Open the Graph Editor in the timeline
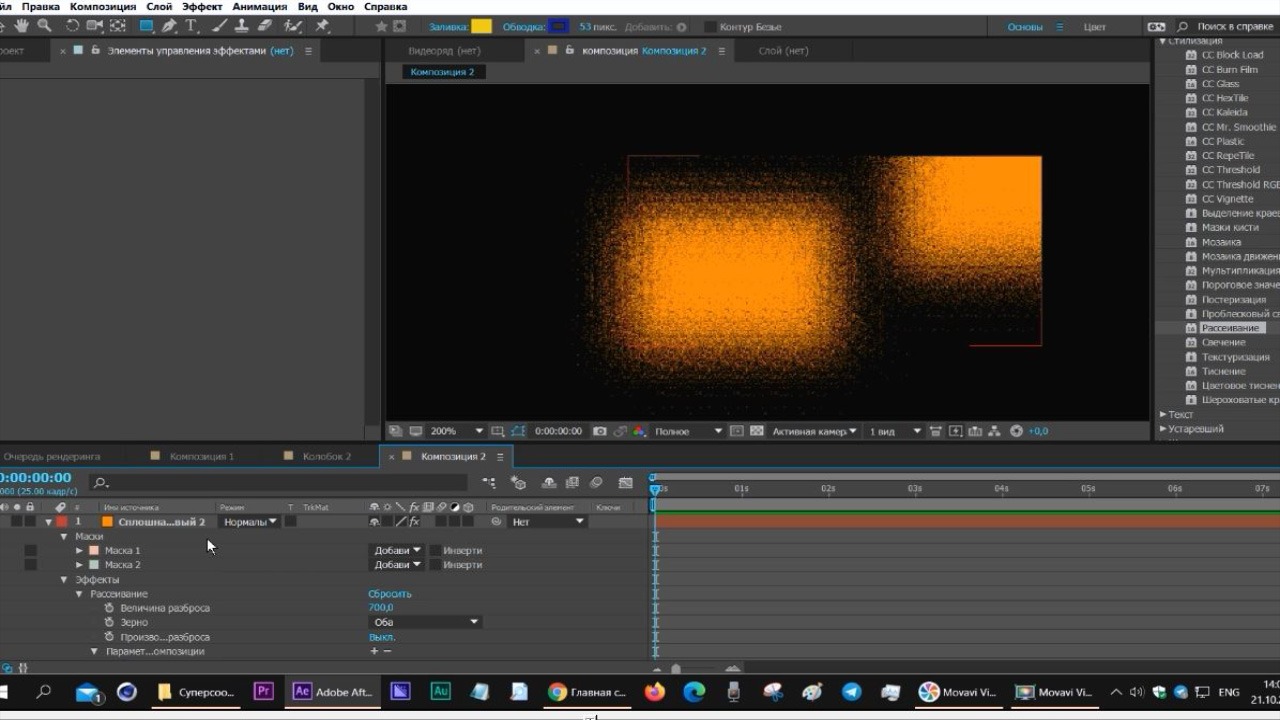1280x720 pixels. pos(625,483)
